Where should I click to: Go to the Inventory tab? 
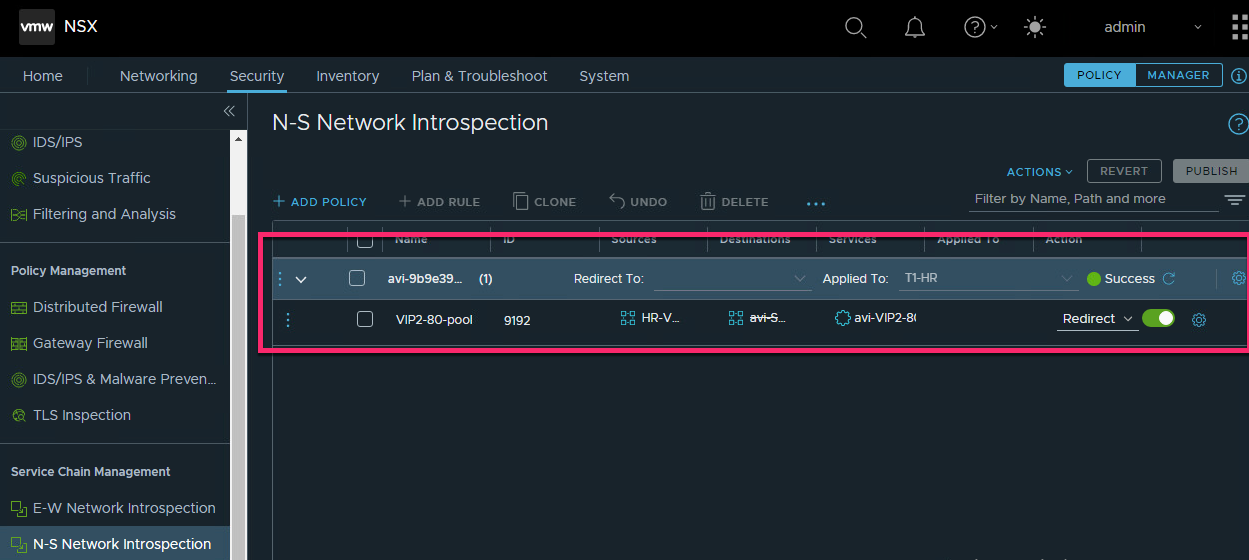click(348, 76)
